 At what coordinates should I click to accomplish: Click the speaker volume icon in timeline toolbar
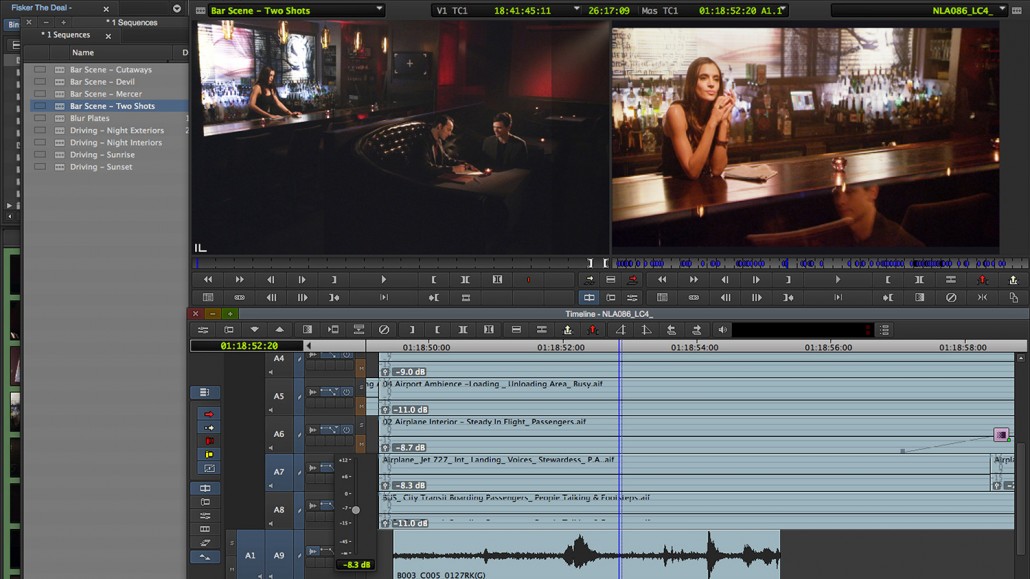point(722,330)
